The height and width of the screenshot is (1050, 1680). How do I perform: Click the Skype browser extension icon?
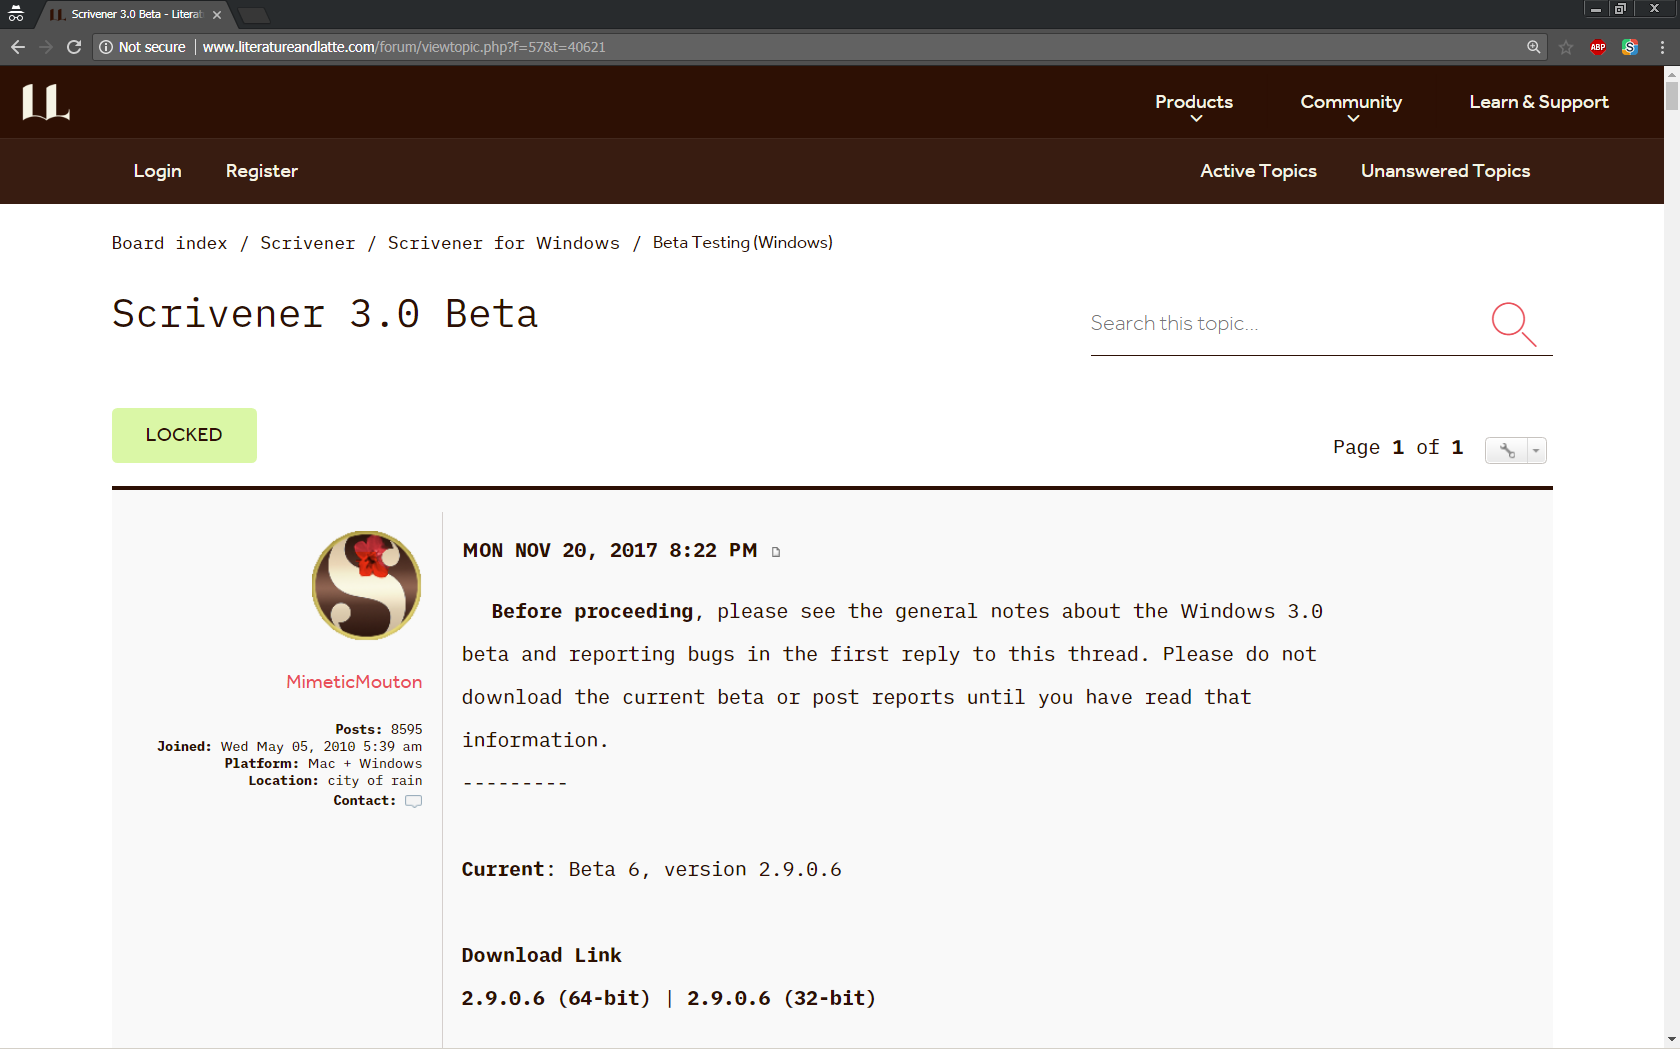(1629, 47)
